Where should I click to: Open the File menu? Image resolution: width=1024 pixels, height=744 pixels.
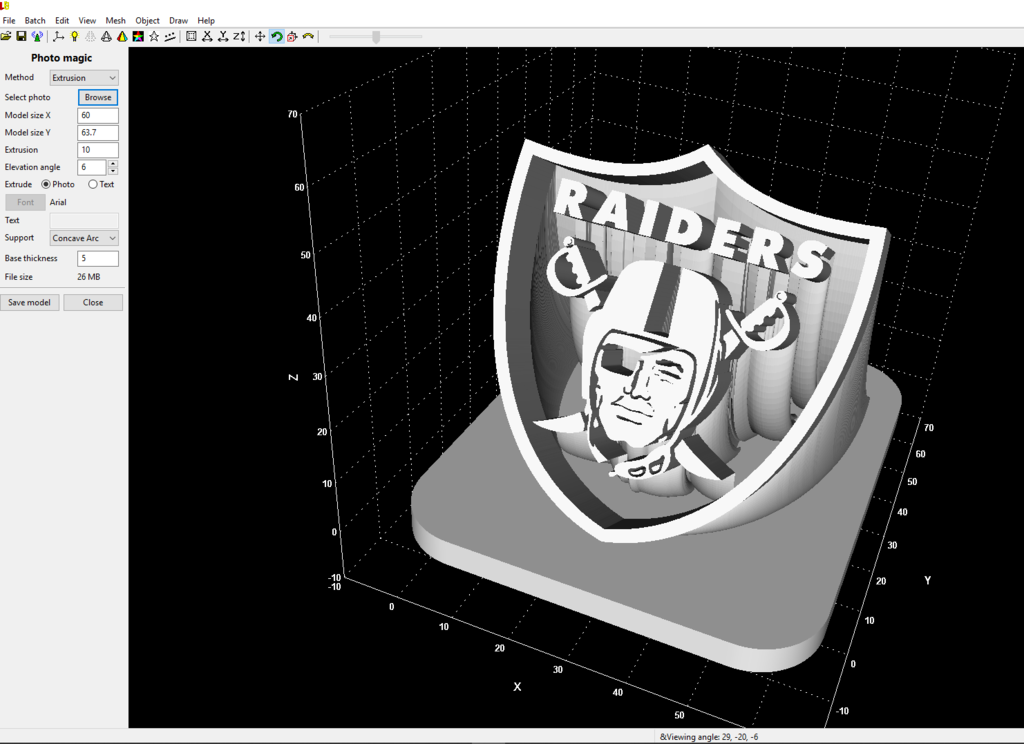pos(9,20)
